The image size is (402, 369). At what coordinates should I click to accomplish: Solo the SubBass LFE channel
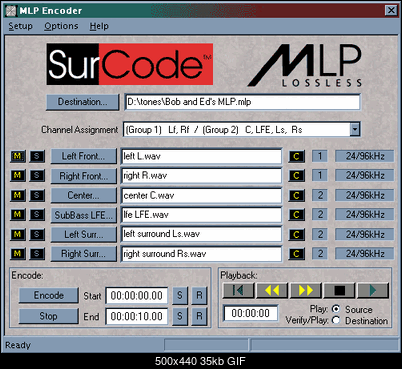click(x=37, y=214)
